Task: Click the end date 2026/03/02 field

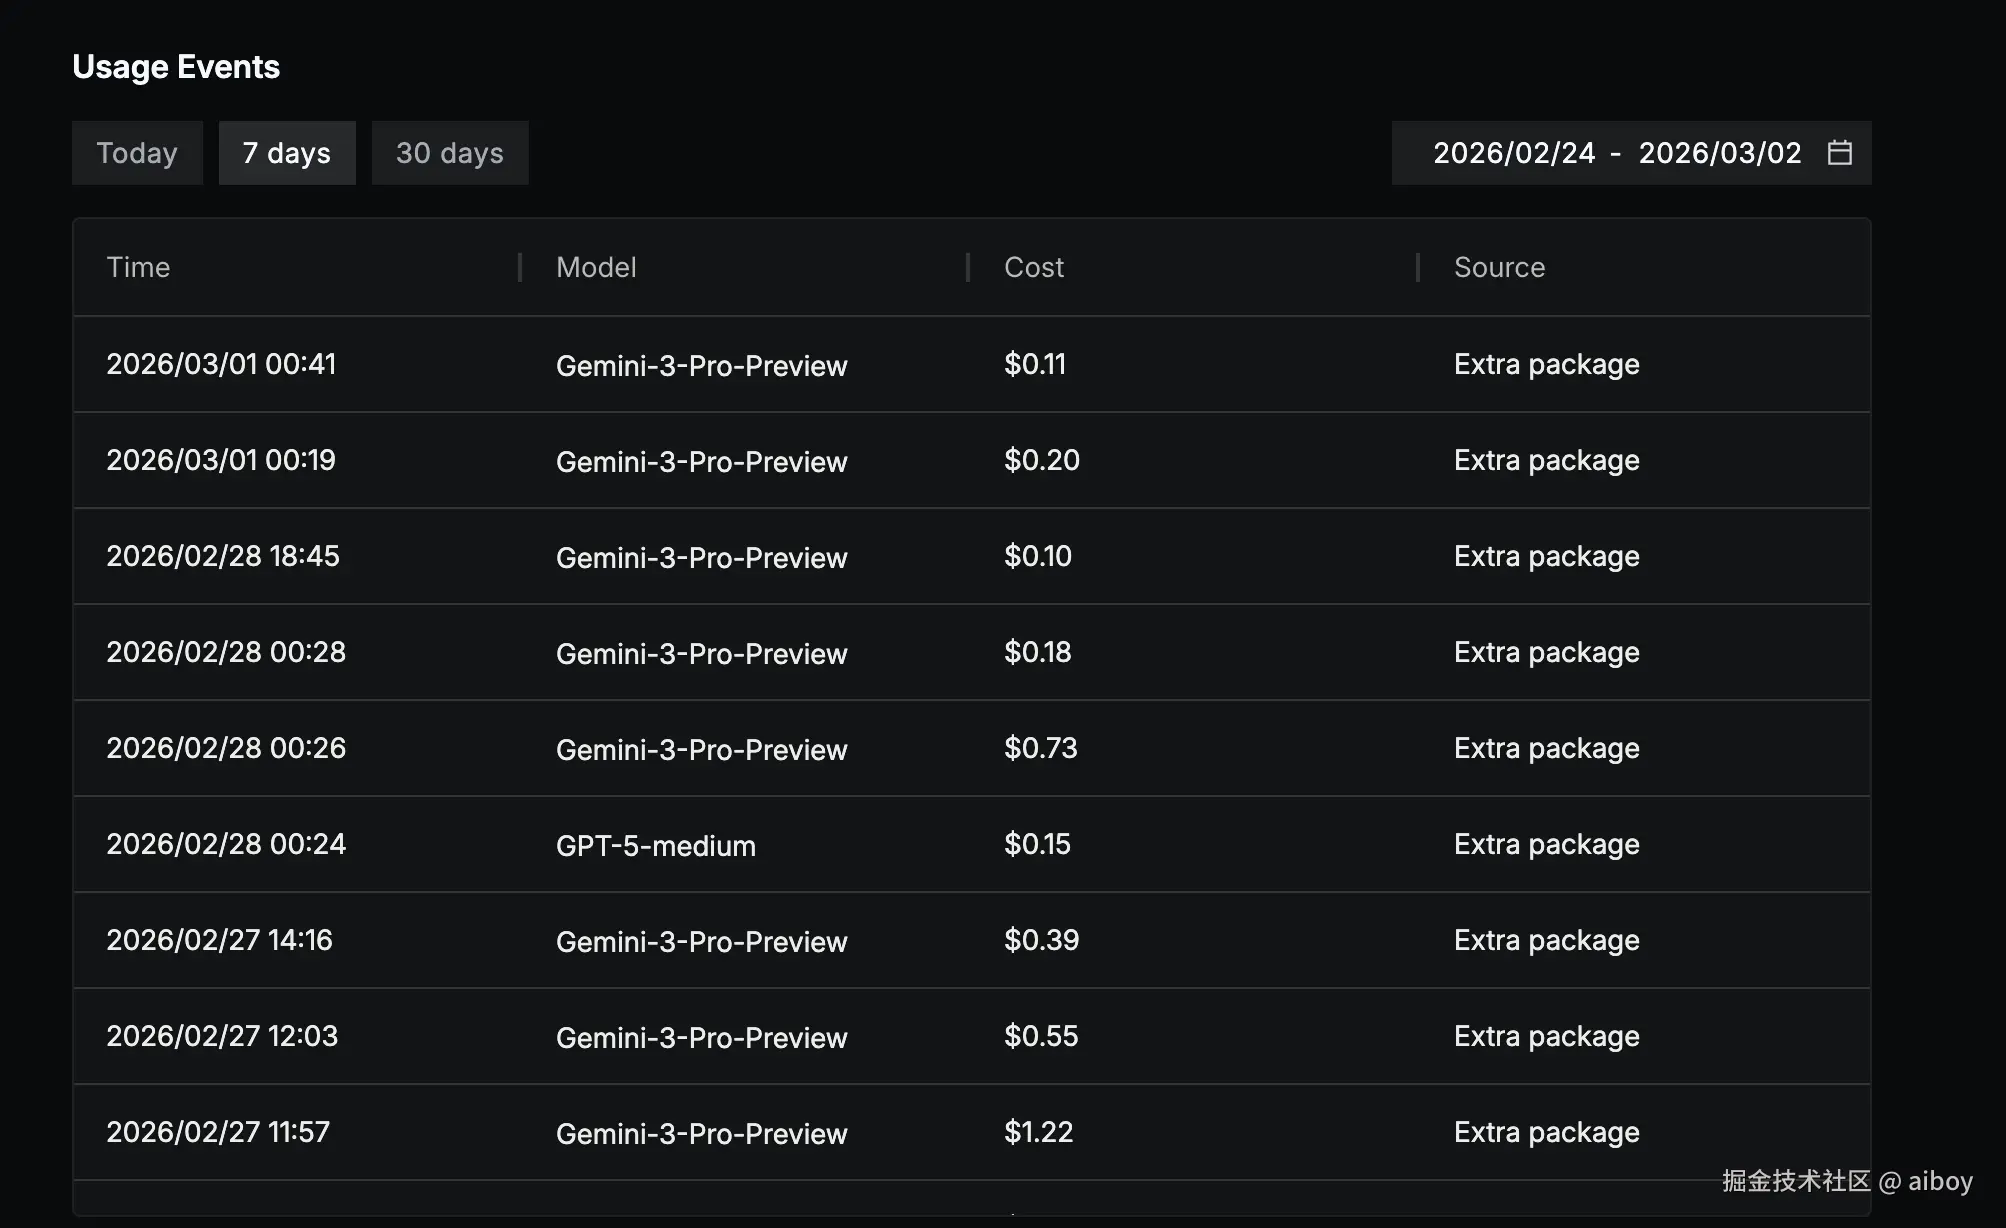Action: 1719,153
